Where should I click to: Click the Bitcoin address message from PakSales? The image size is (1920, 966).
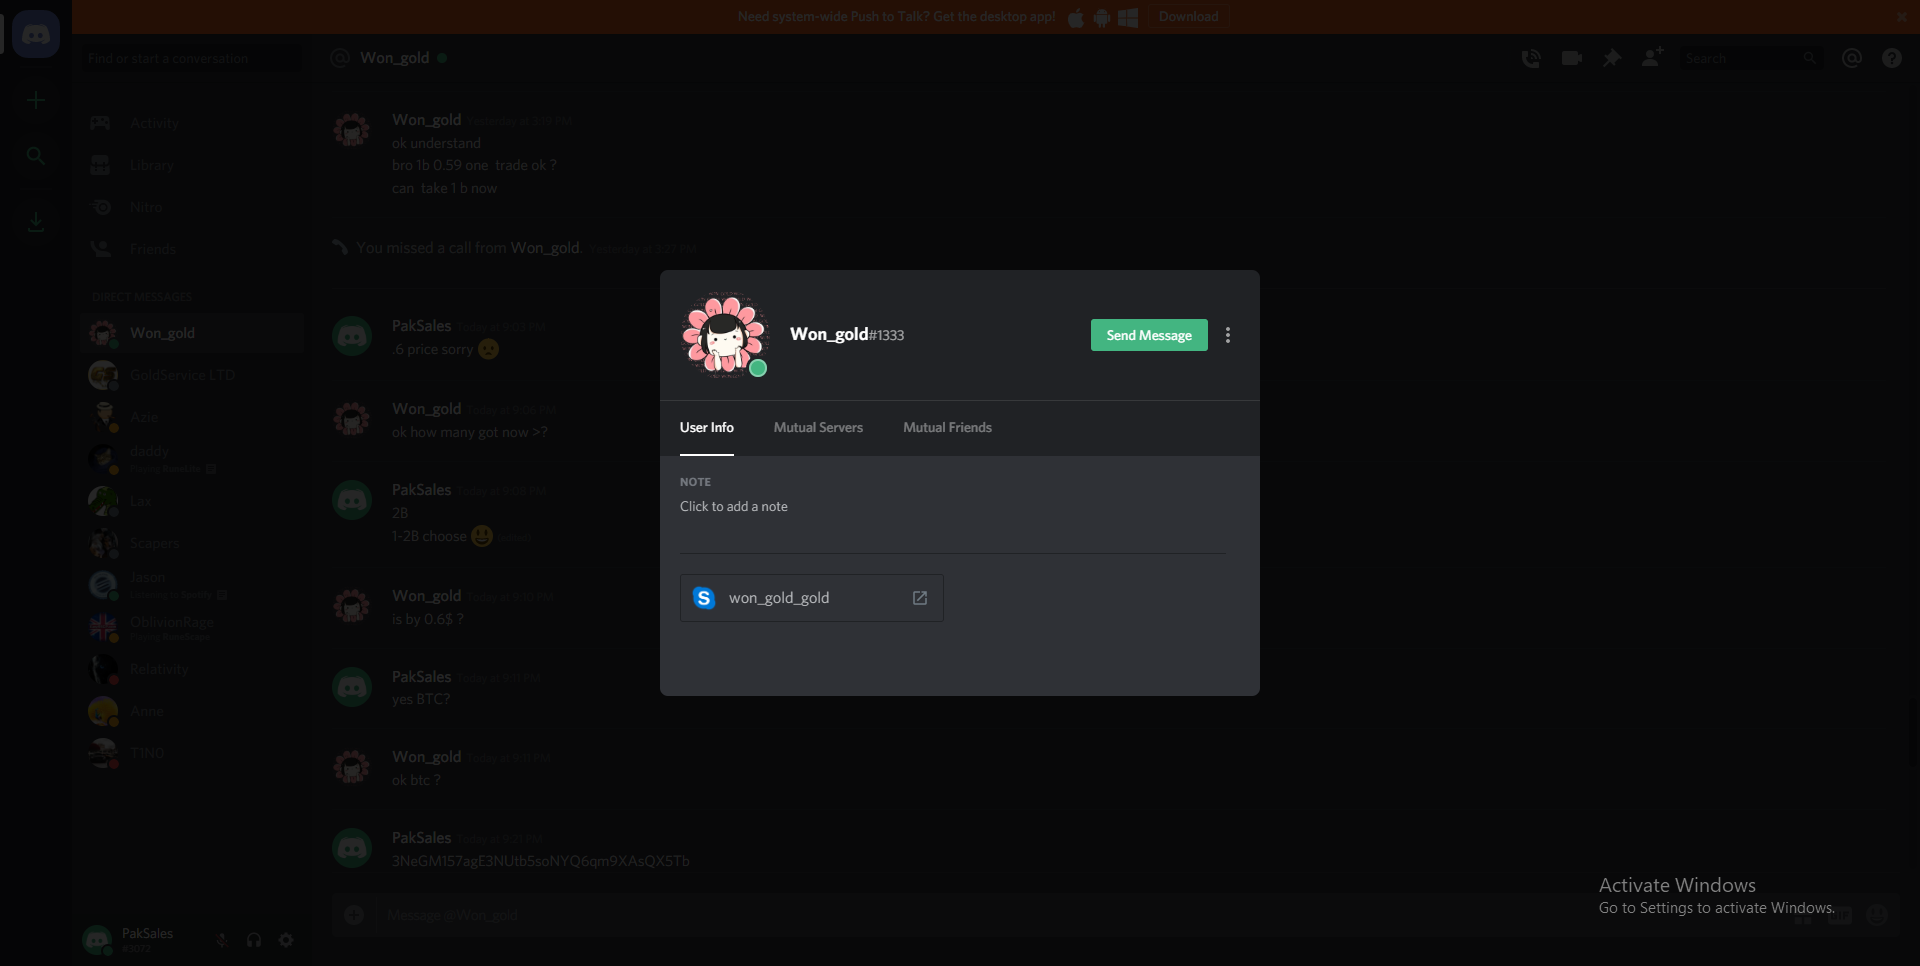pyautogui.click(x=541, y=861)
